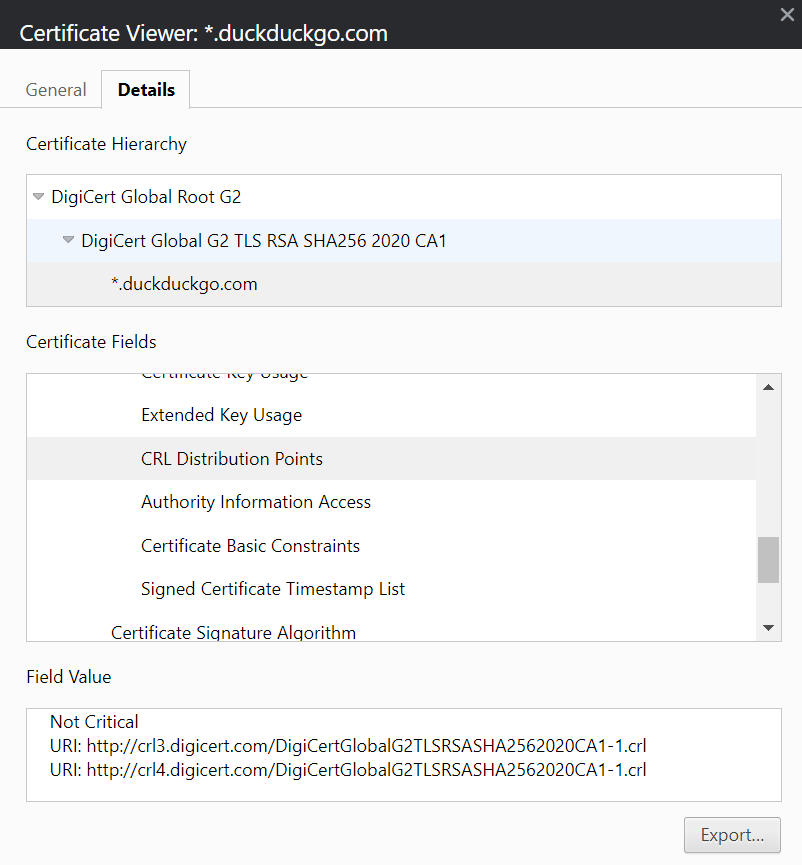This screenshot has width=802, height=865.
Task: Click the Export... button
Action: (x=733, y=835)
